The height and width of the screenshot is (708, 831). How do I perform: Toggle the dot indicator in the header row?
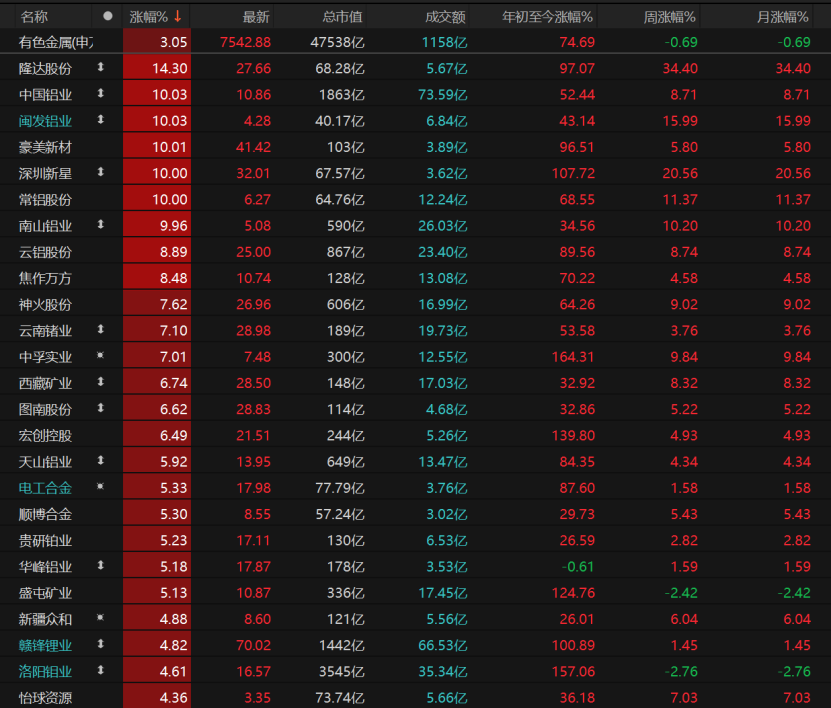coord(107,16)
